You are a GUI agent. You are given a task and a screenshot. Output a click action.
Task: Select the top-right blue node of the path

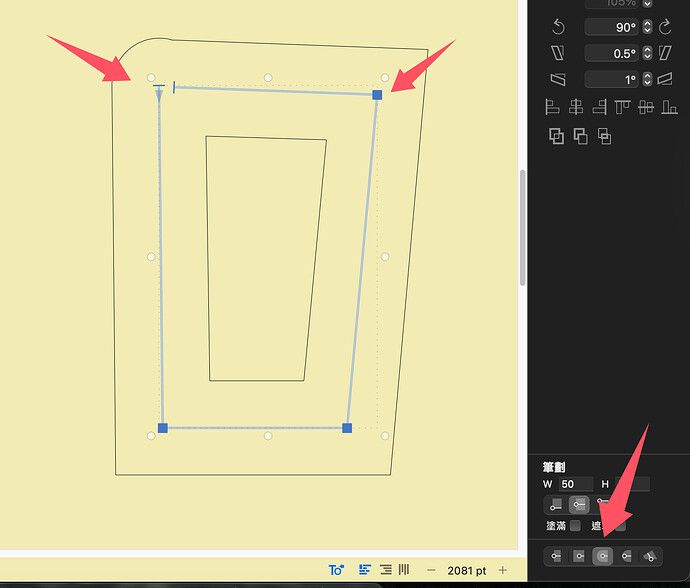pos(377,95)
